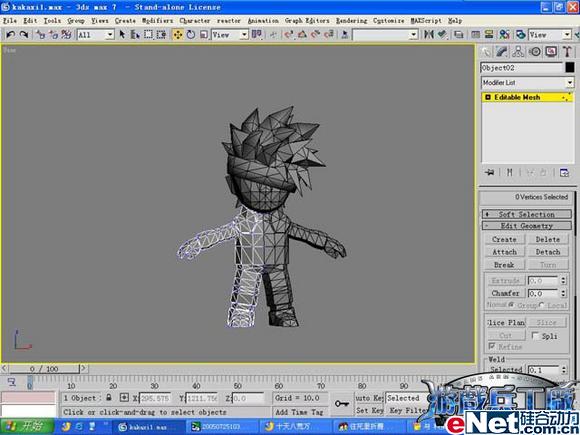Tick the Split checkbox
The width and height of the screenshot is (580, 435).
coord(535,335)
